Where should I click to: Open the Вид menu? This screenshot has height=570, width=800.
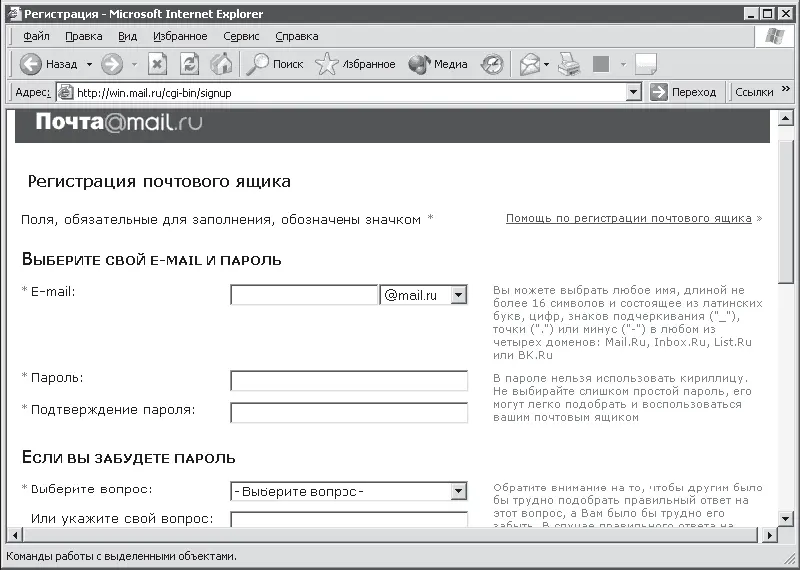tap(128, 36)
